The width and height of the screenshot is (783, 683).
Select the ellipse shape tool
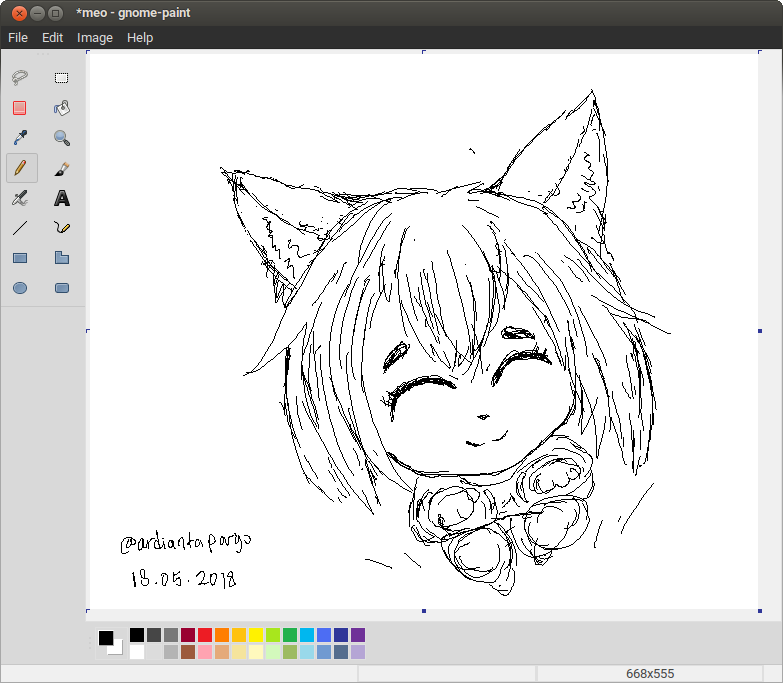[20, 288]
